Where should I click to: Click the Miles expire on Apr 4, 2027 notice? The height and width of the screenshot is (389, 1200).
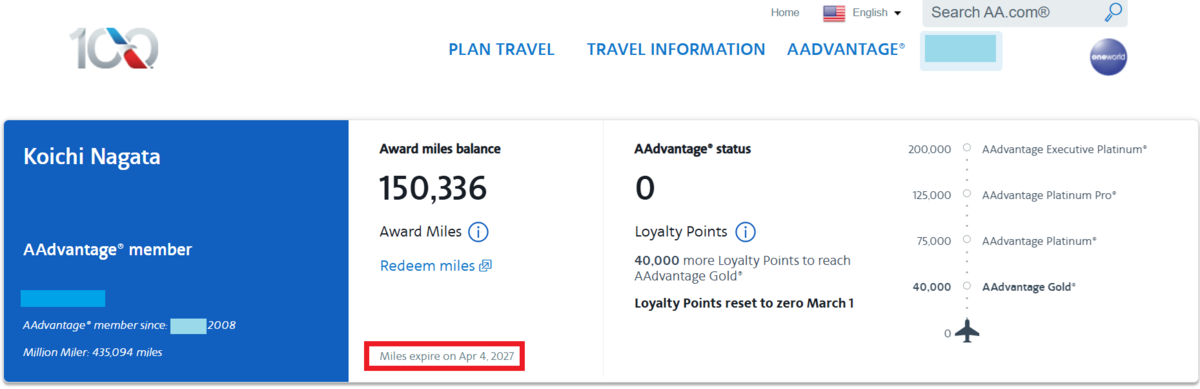pos(445,355)
